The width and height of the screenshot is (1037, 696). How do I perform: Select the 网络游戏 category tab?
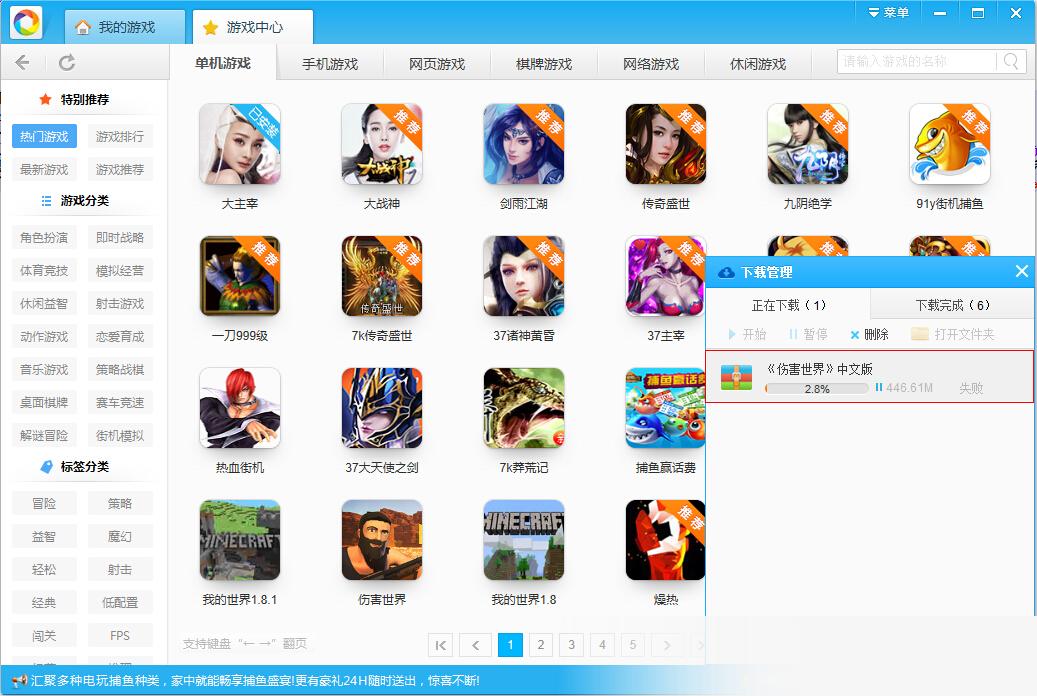(x=651, y=64)
